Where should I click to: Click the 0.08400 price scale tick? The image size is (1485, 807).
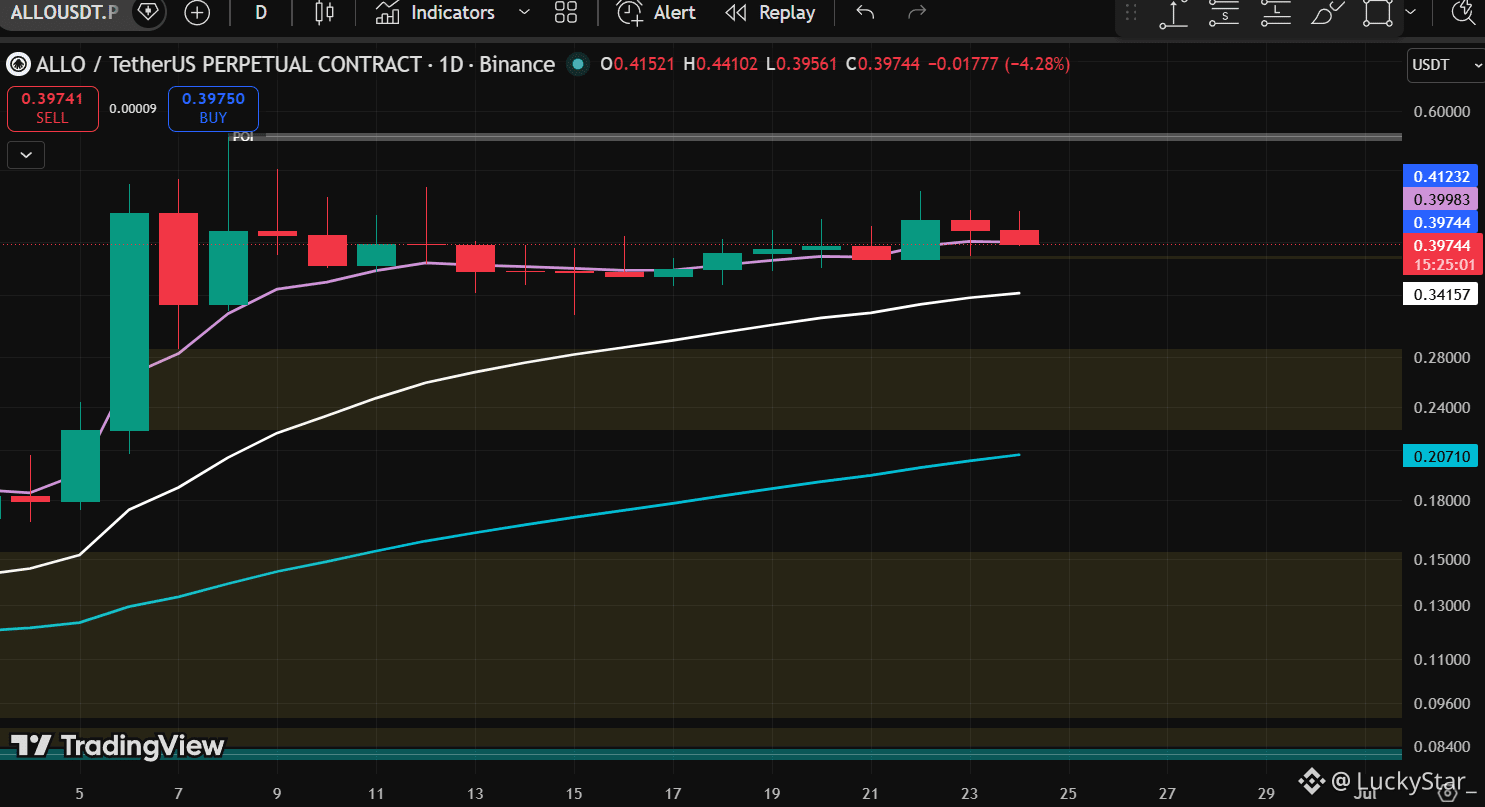pos(1440,747)
